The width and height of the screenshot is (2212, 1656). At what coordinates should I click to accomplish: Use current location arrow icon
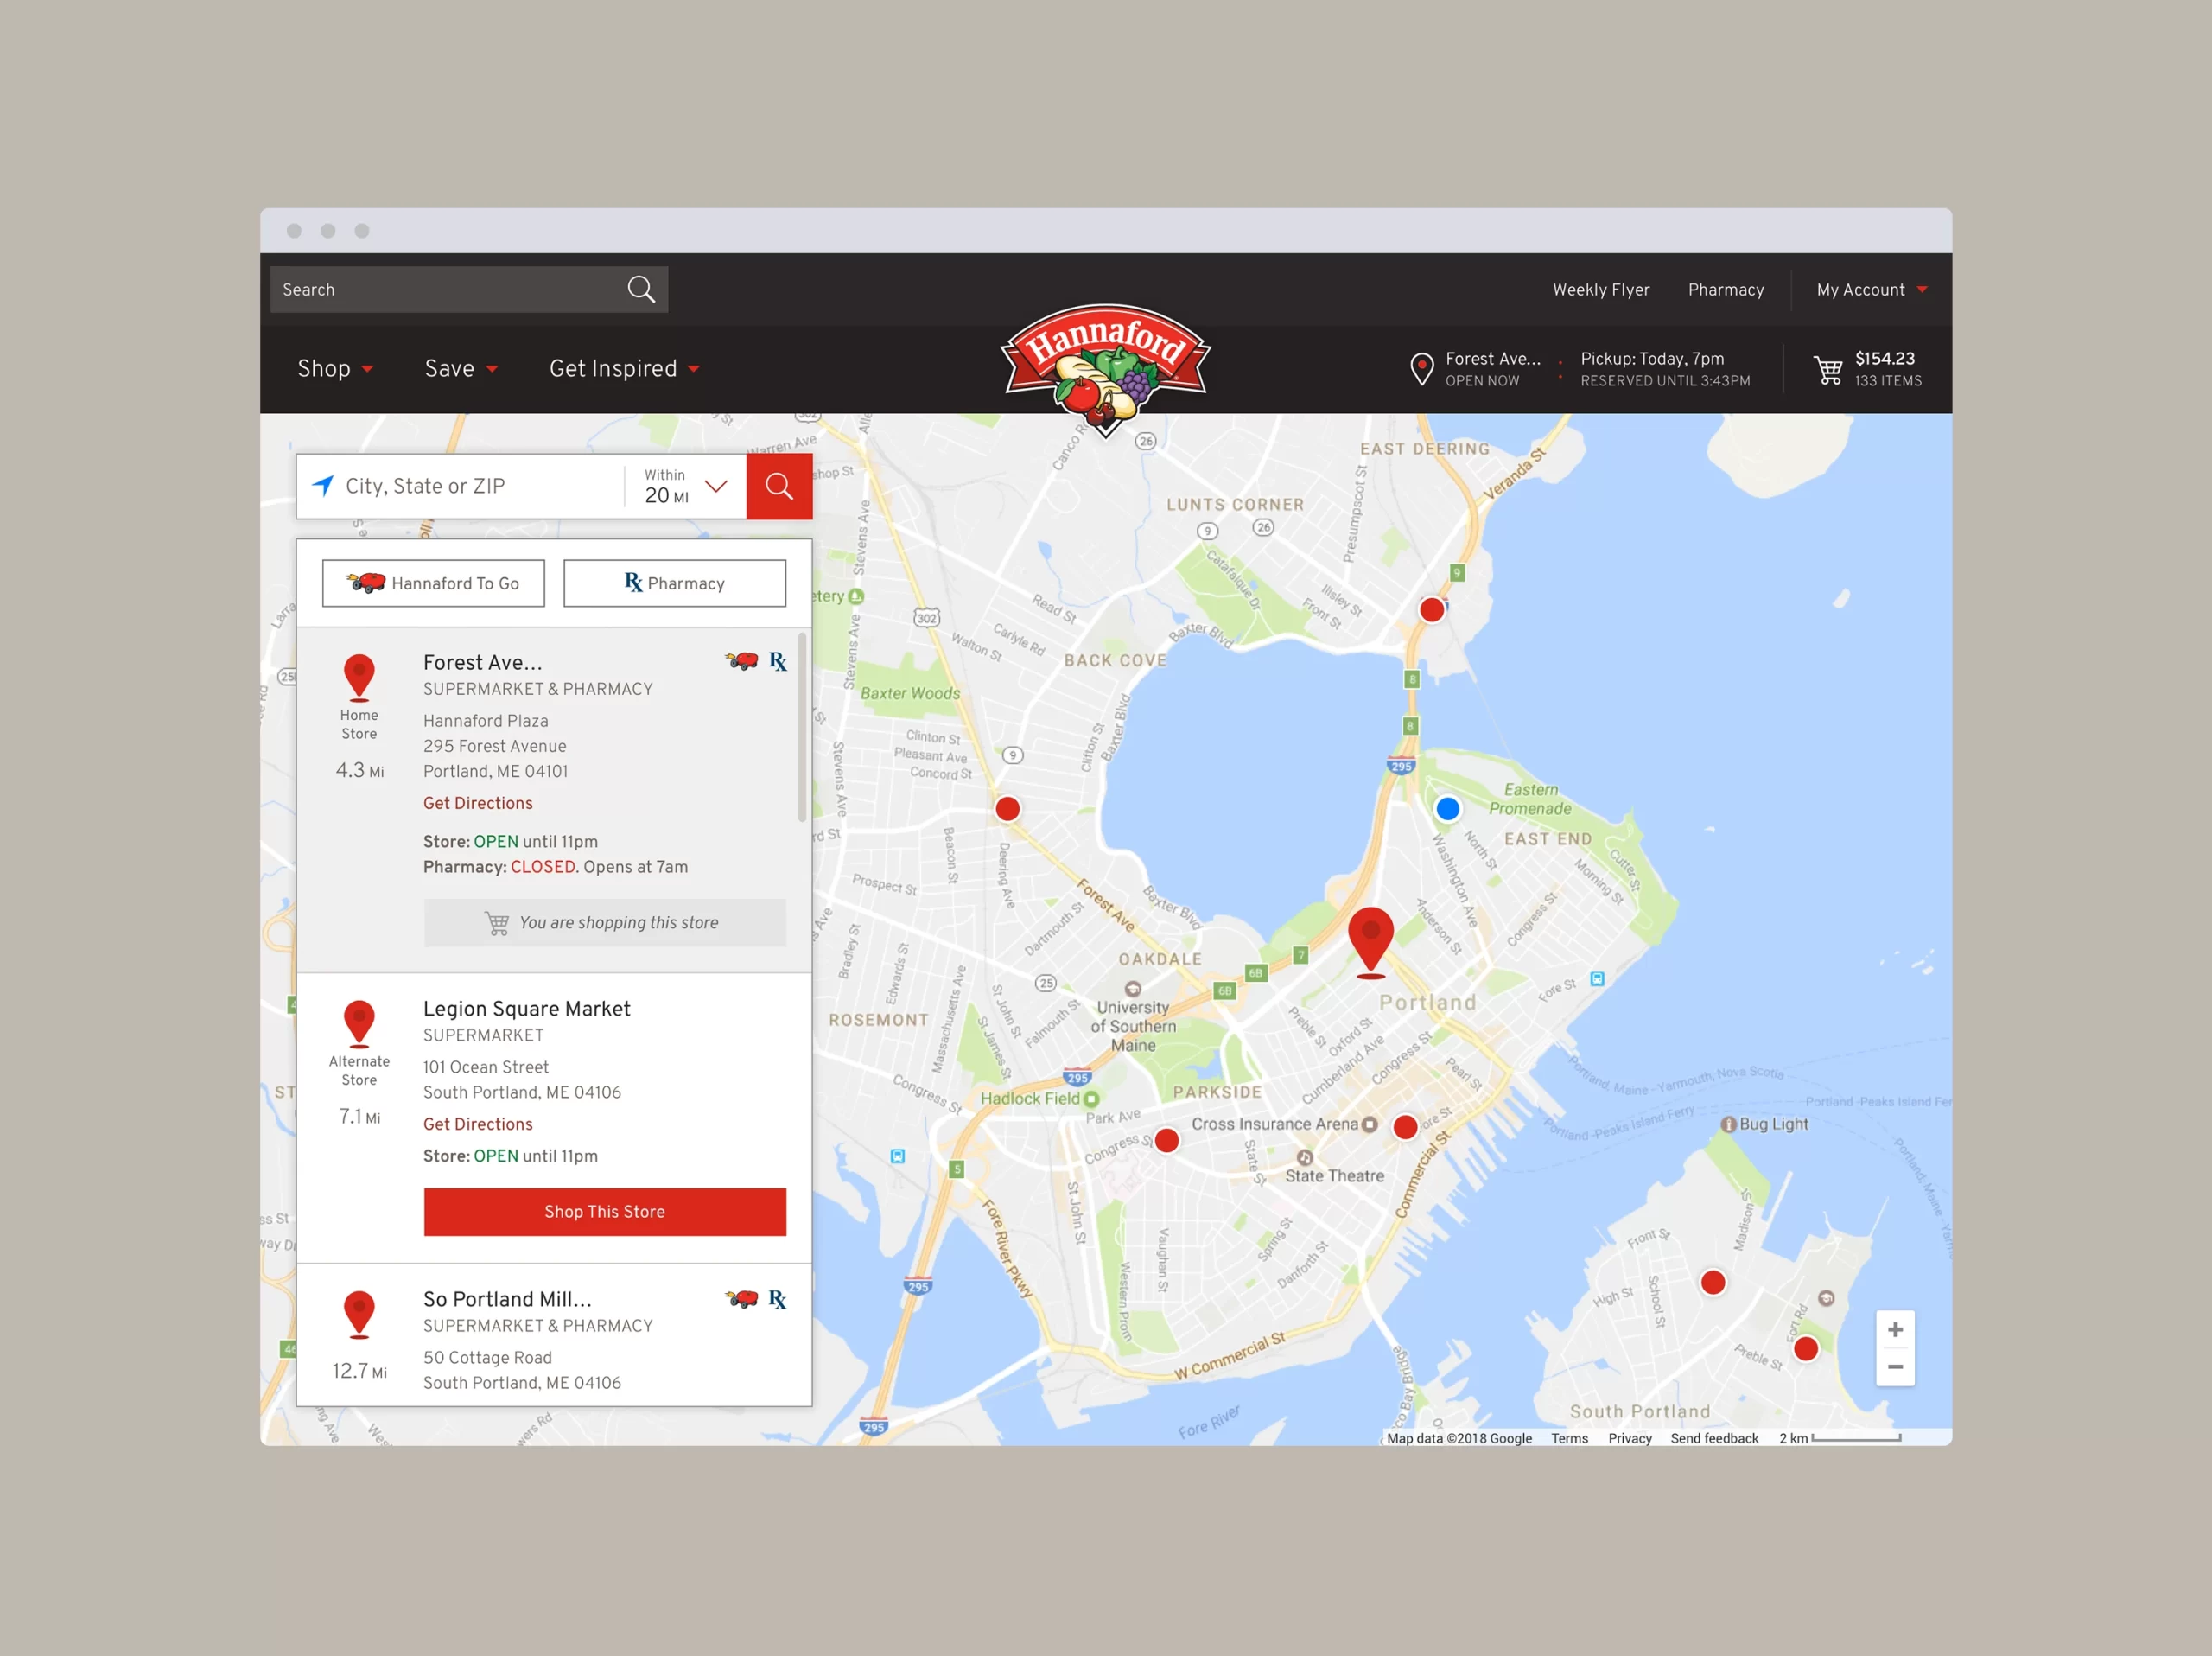click(x=323, y=485)
